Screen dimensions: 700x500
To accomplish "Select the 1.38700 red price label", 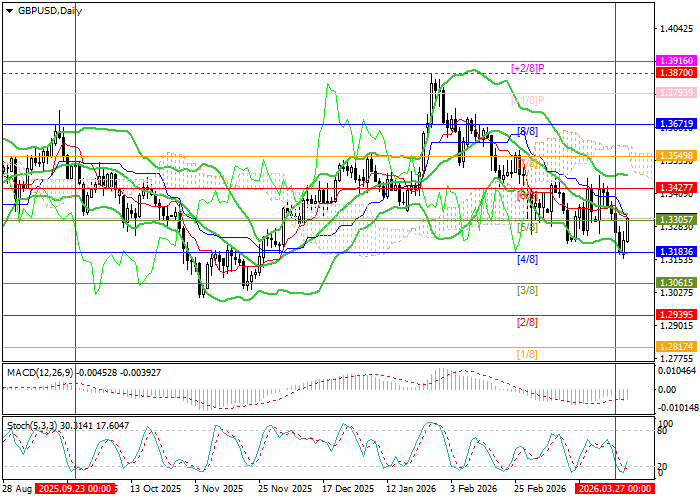I will (x=676, y=72).
